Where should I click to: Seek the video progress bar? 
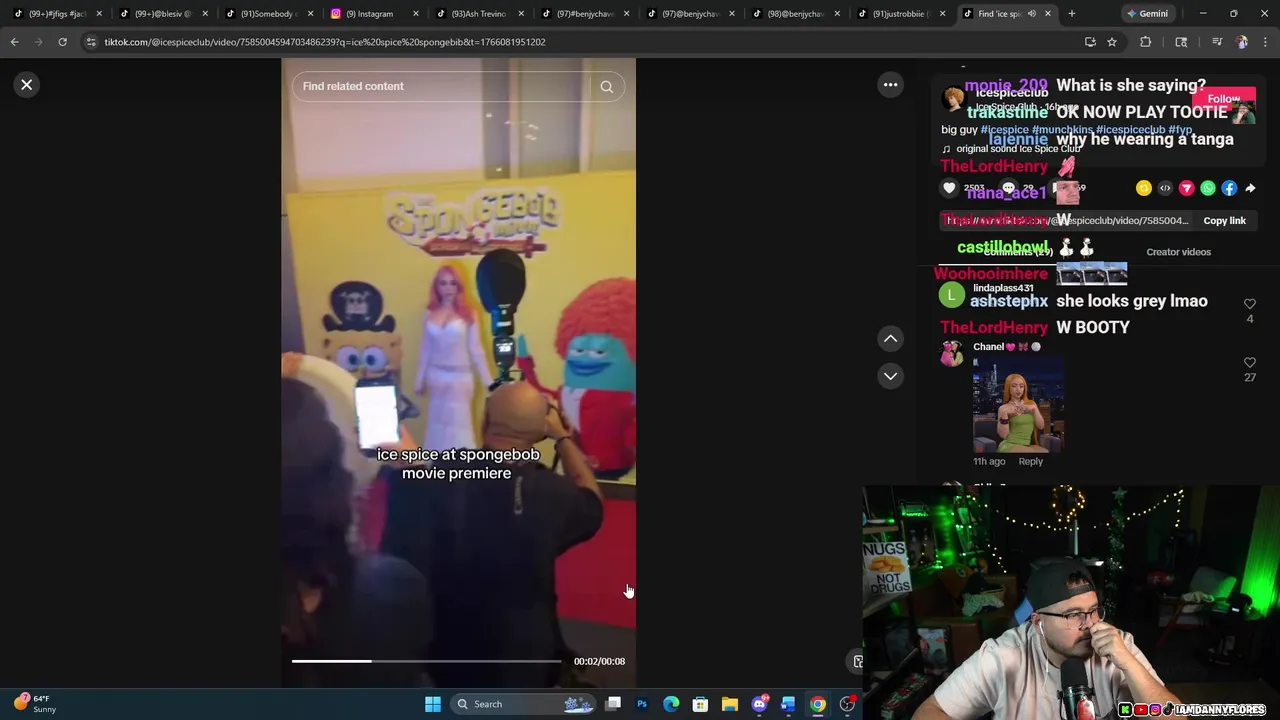pyautogui.click(x=426, y=661)
